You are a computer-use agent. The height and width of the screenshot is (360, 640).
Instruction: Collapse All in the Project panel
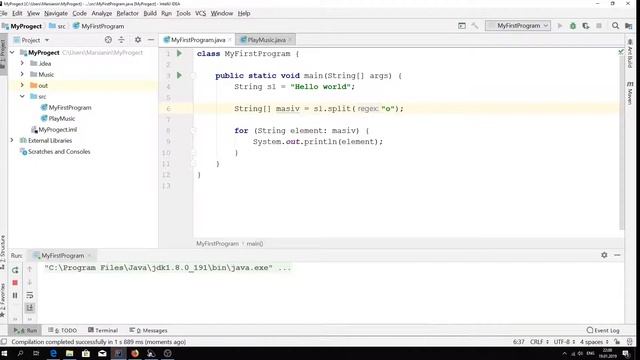click(x=121, y=40)
